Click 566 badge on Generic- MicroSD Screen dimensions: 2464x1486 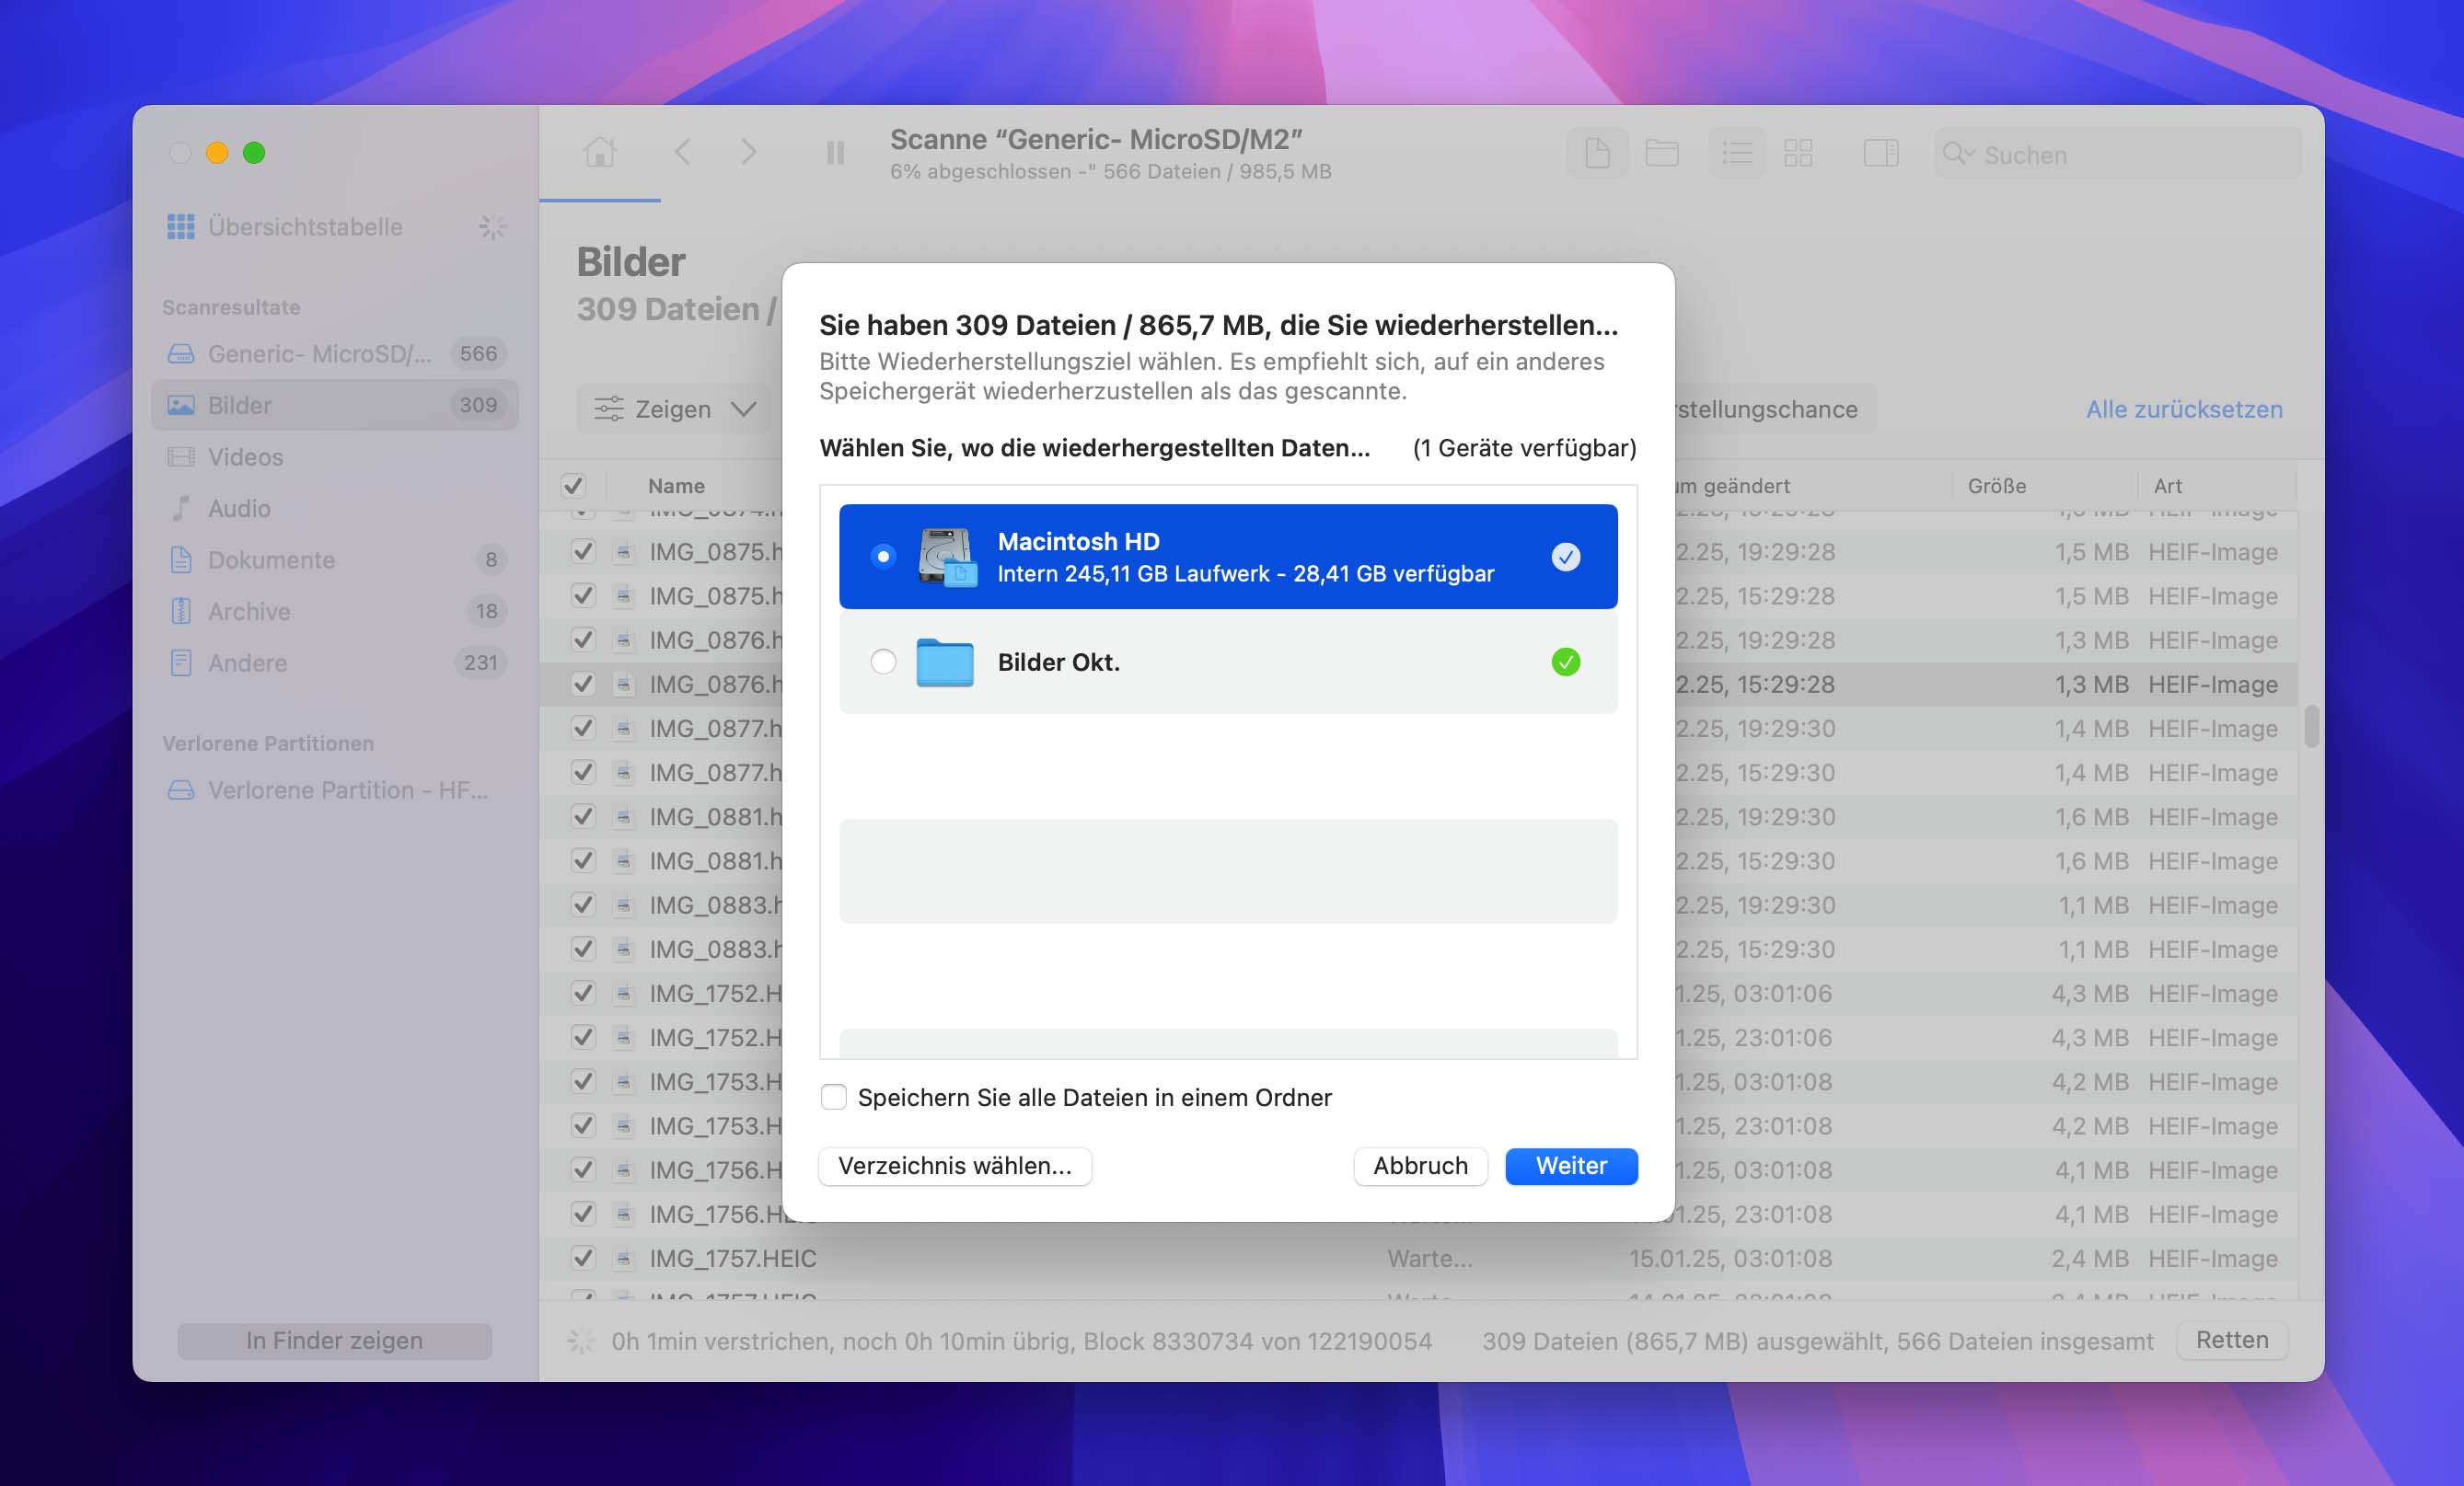point(478,353)
